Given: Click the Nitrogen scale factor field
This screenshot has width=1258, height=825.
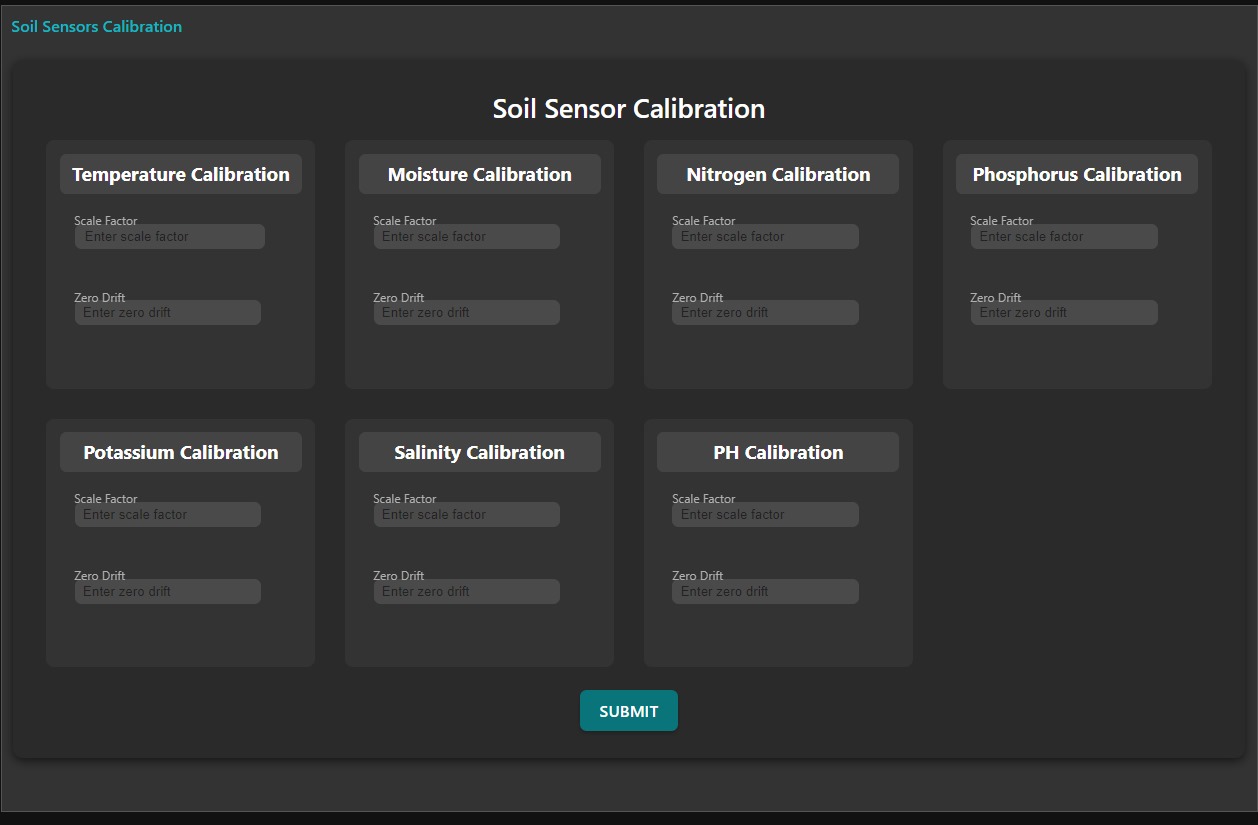Looking at the screenshot, I should coord(764,236).
